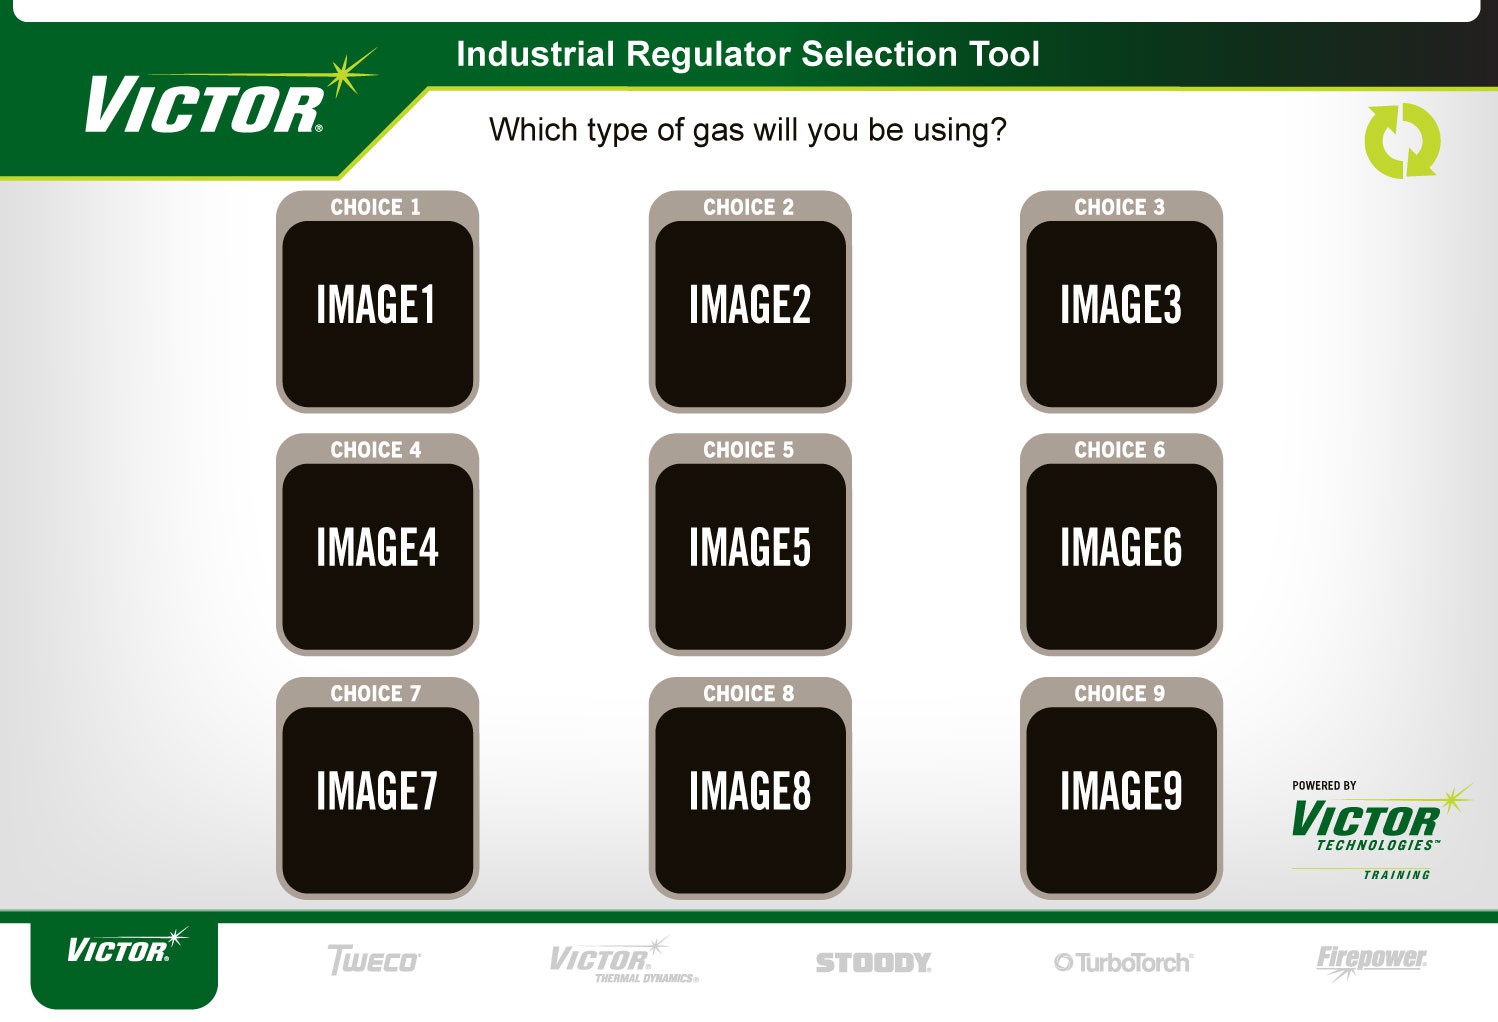The image size is (1498, 1022).
Task: Click the gas type question text
Action: 747,130
